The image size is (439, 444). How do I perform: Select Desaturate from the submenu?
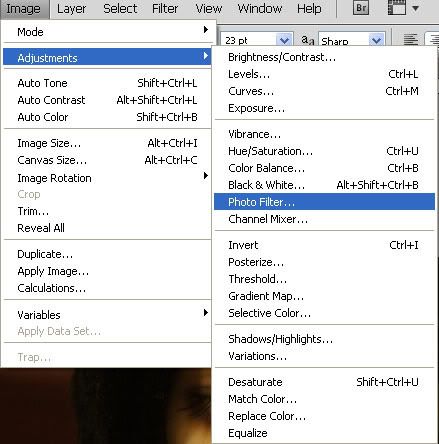[324, 382]
